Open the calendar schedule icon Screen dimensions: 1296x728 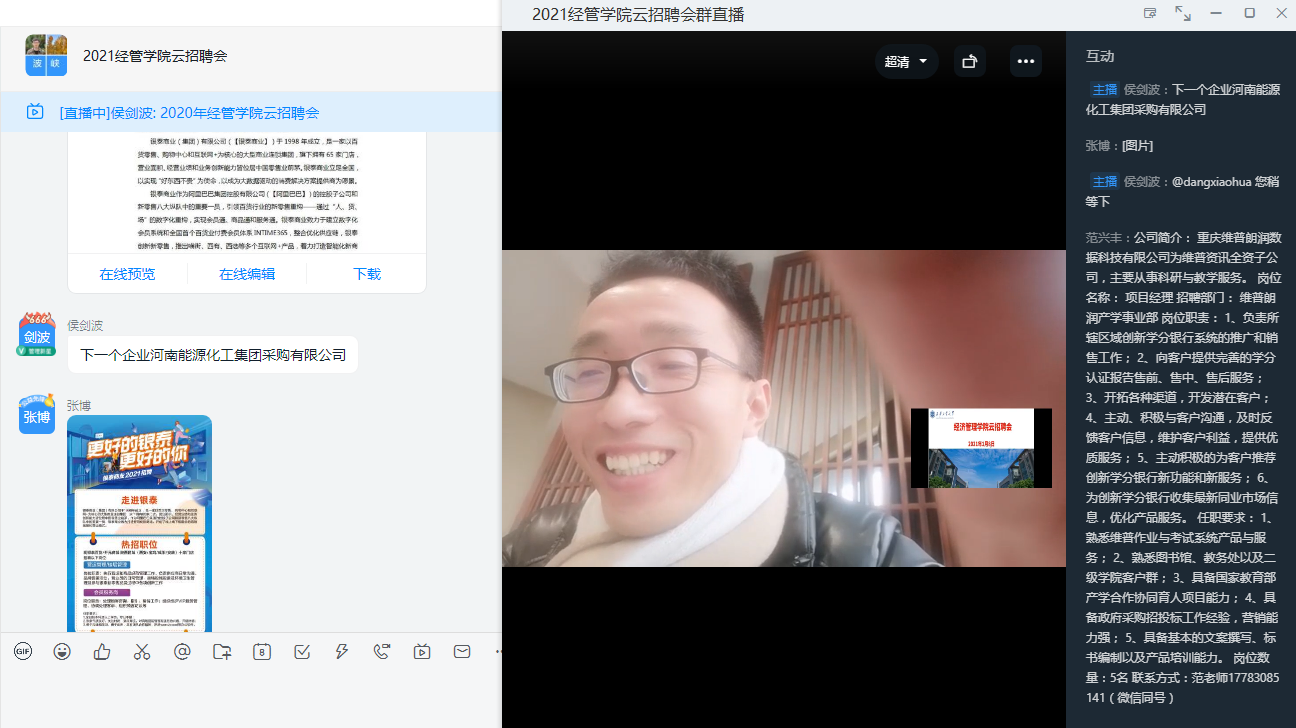(x=262, y=652)
